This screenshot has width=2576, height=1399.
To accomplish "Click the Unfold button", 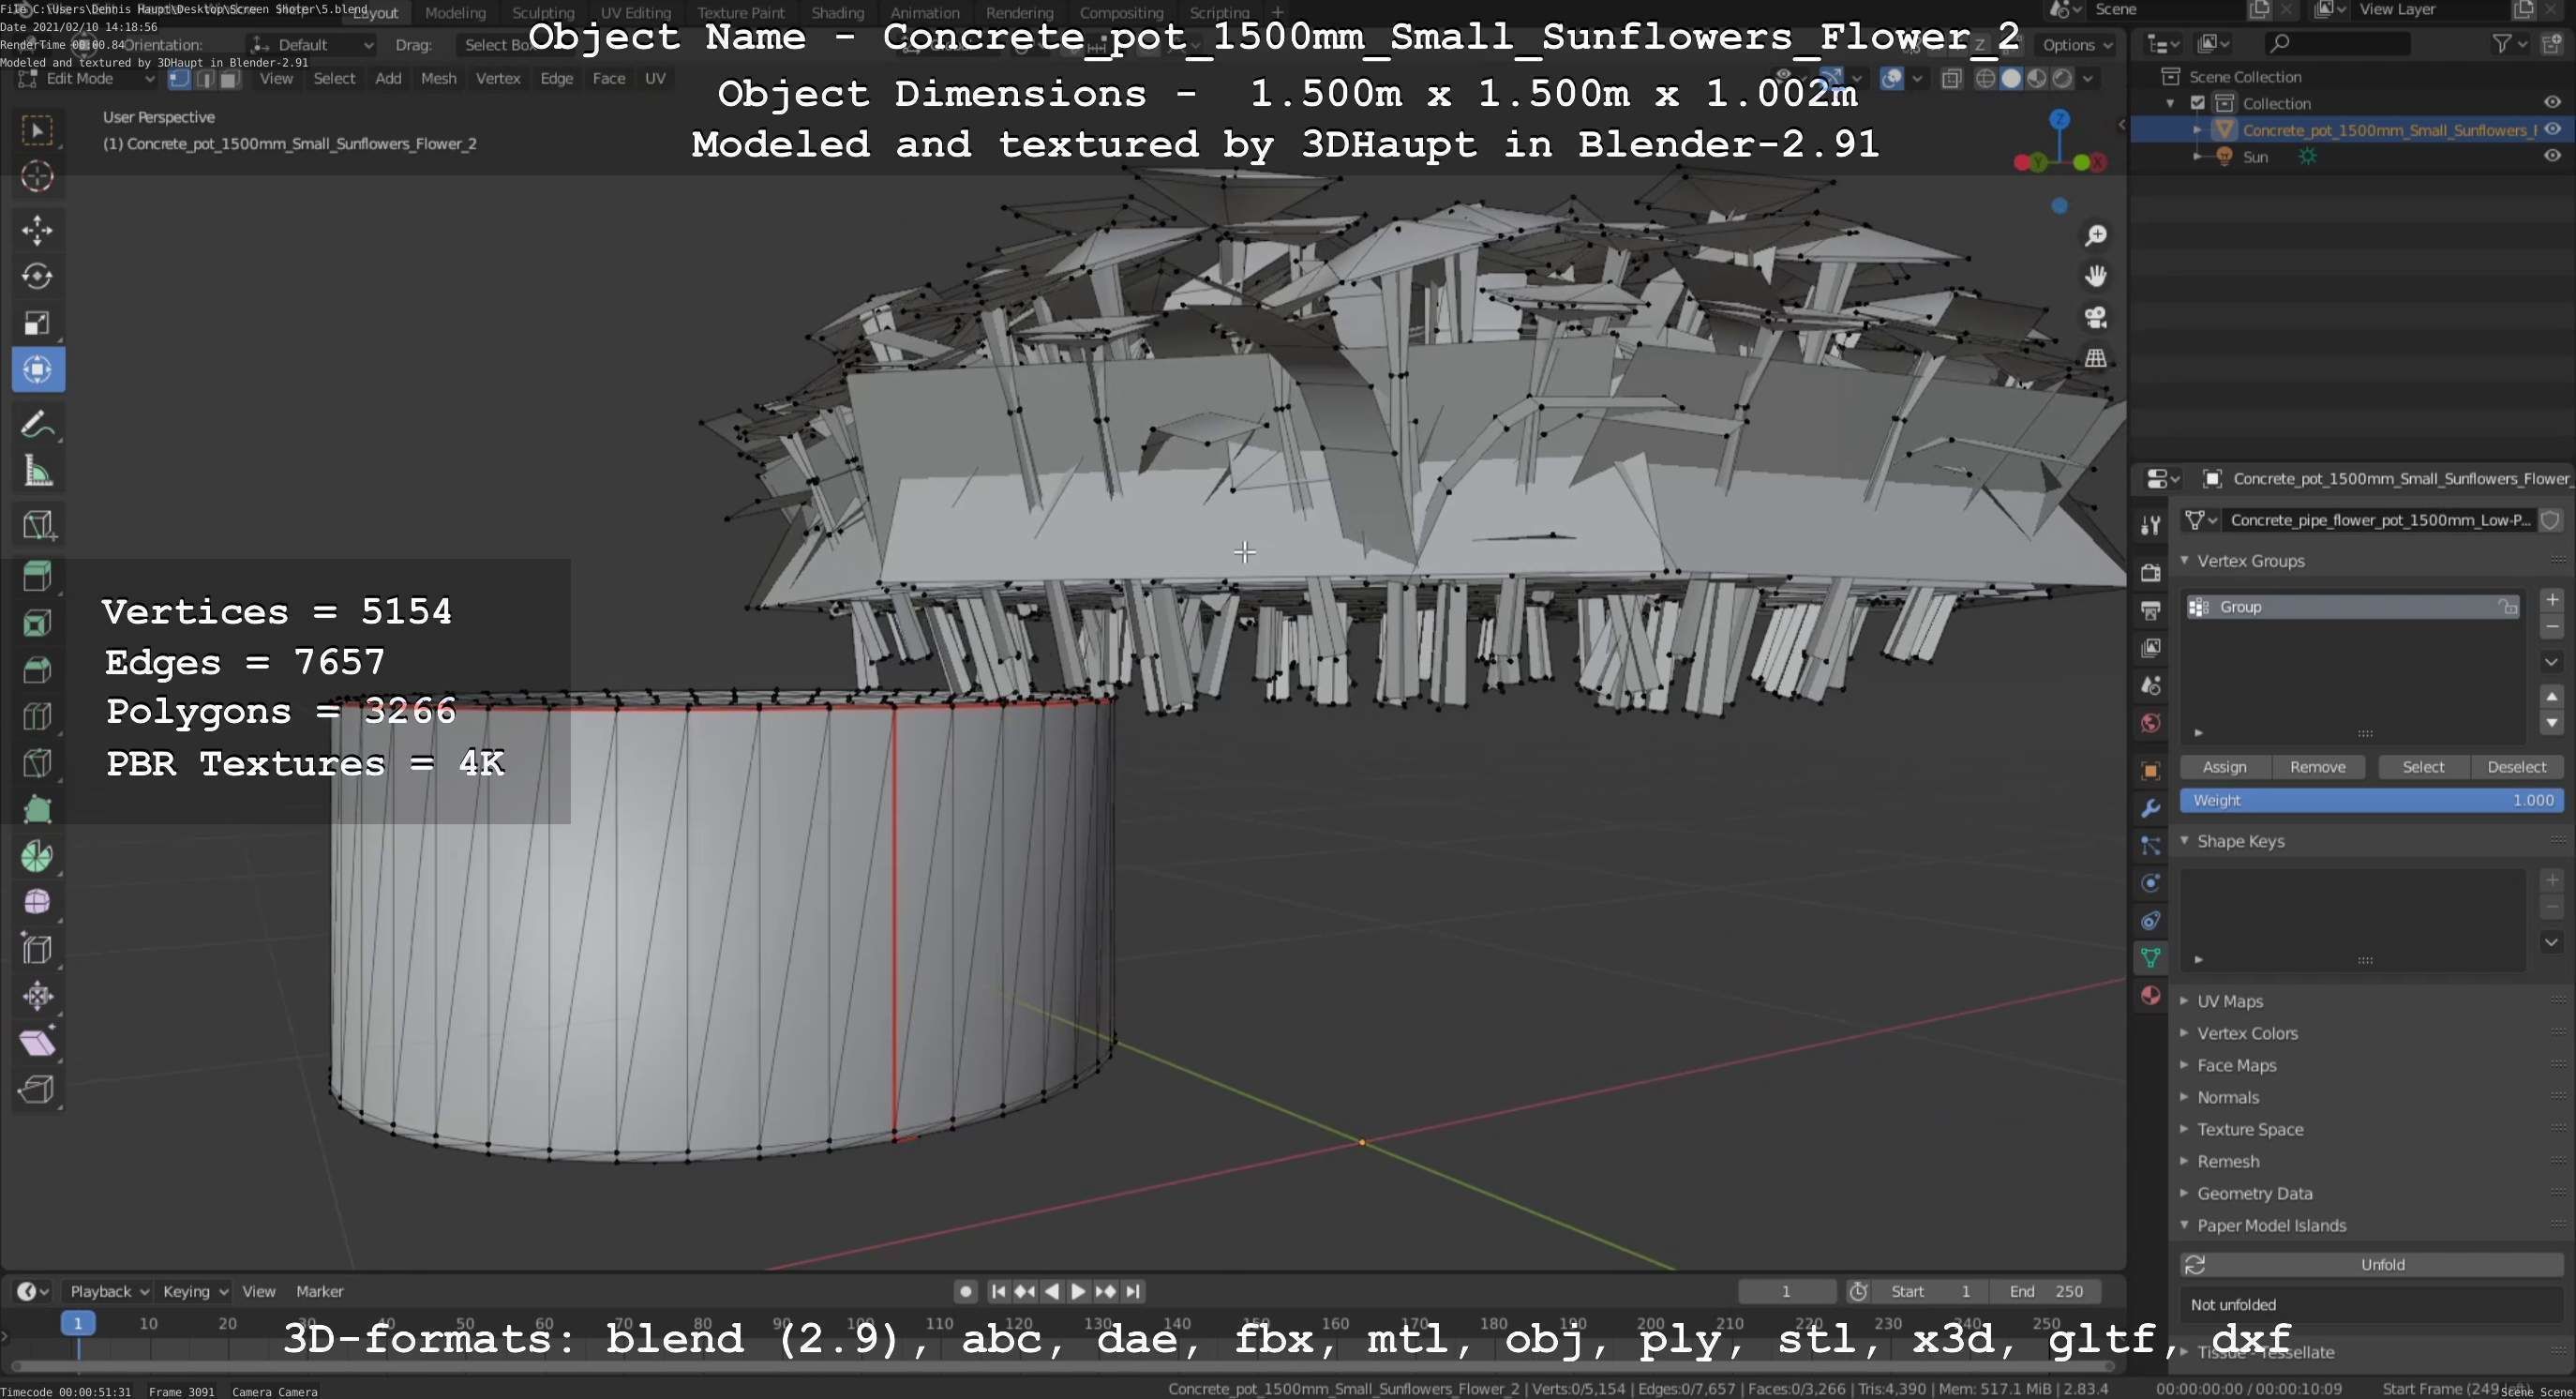I will point(2372,1265).
